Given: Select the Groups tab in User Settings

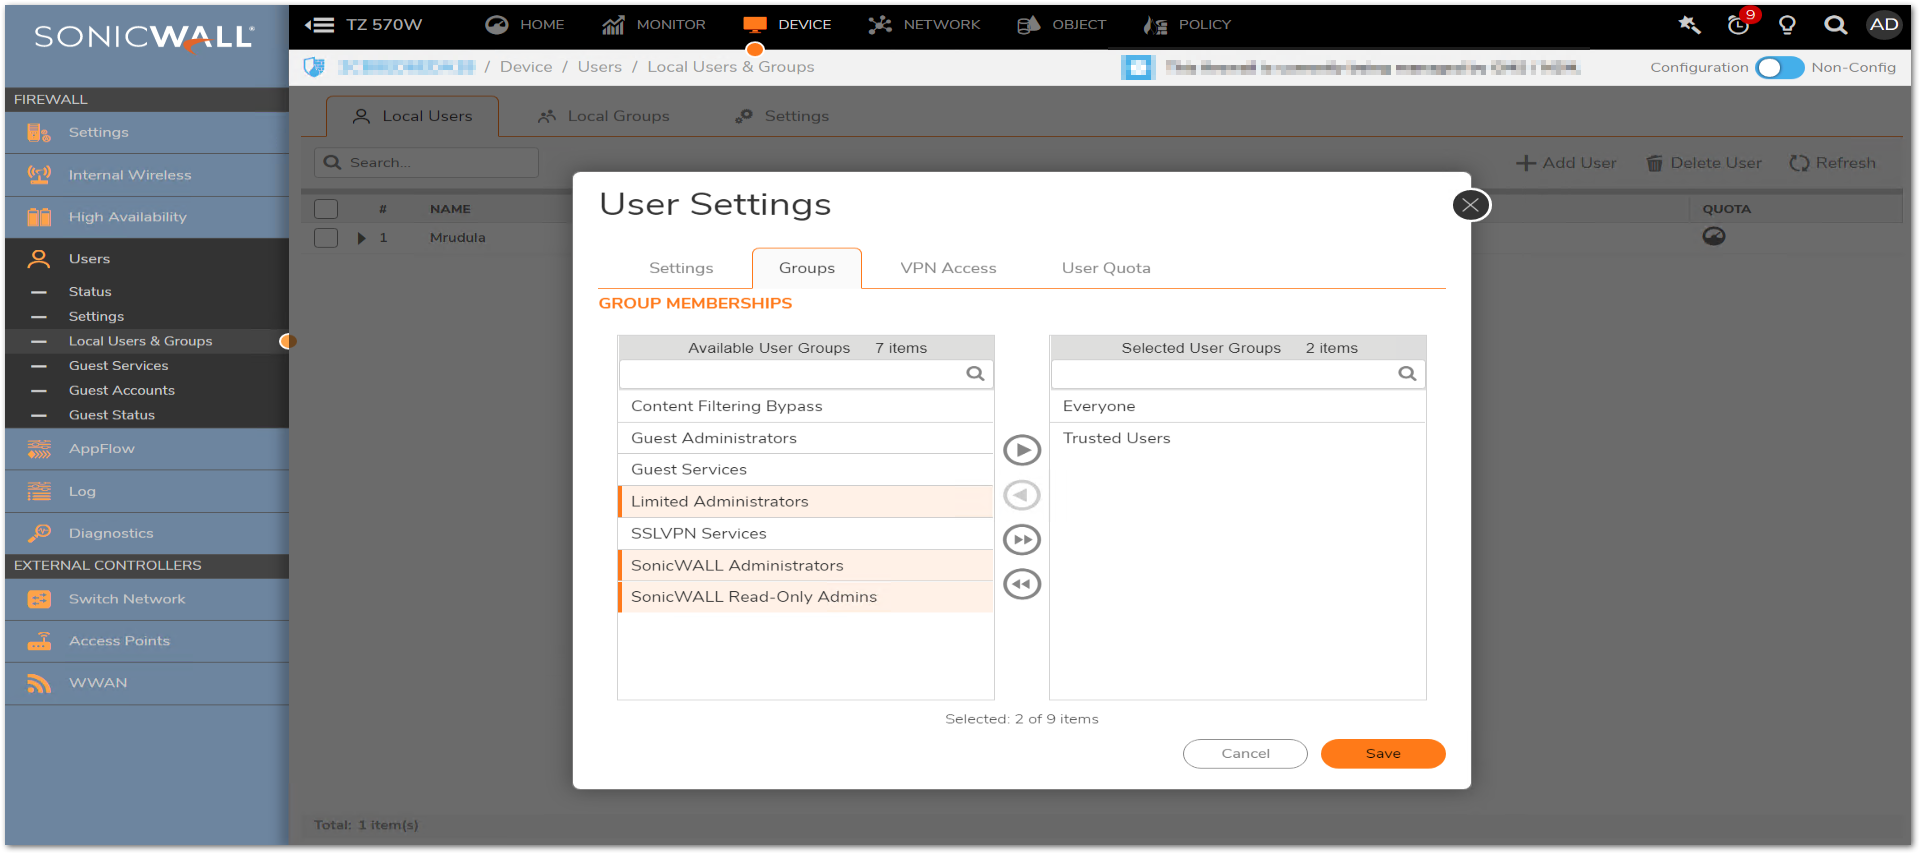Looking at the screenshot, I should 807,268.
